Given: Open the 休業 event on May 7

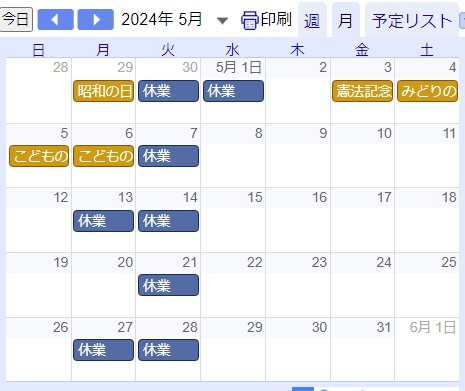Looking at the screenshot, I should pos(168,156).
